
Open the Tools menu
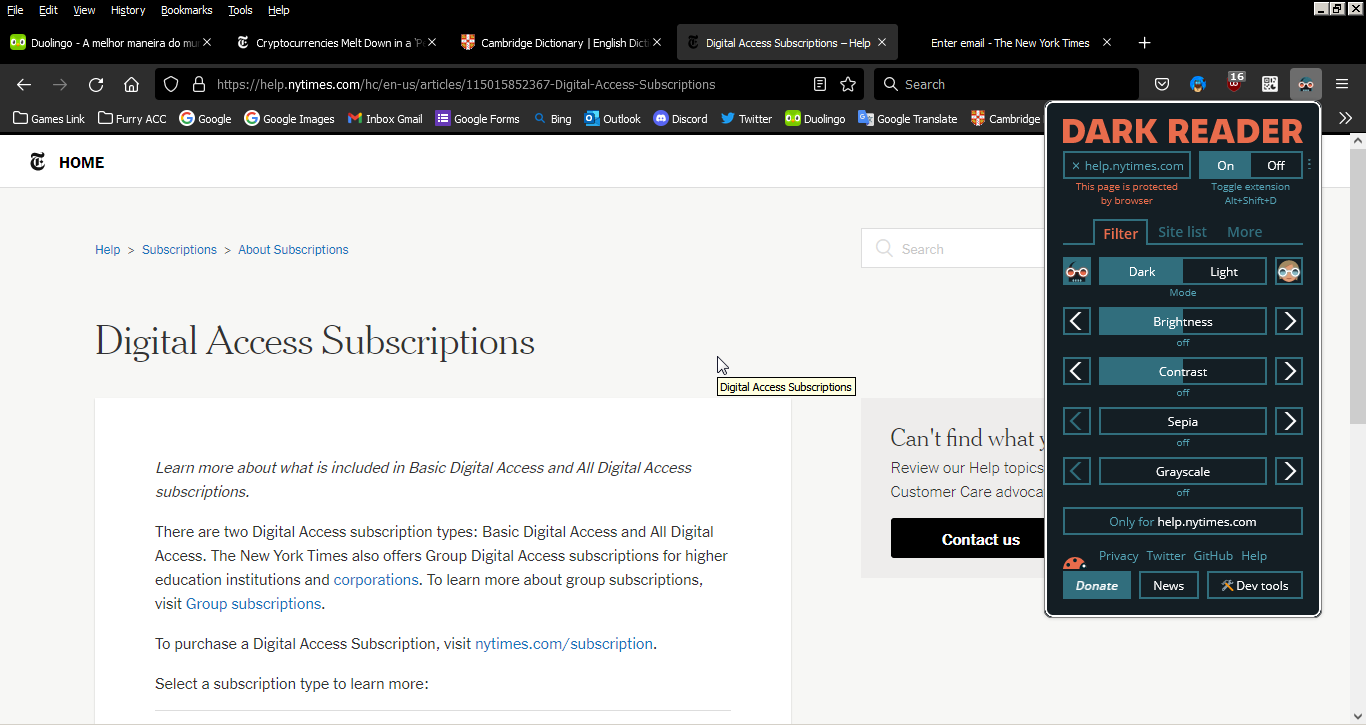coord(240,10)
